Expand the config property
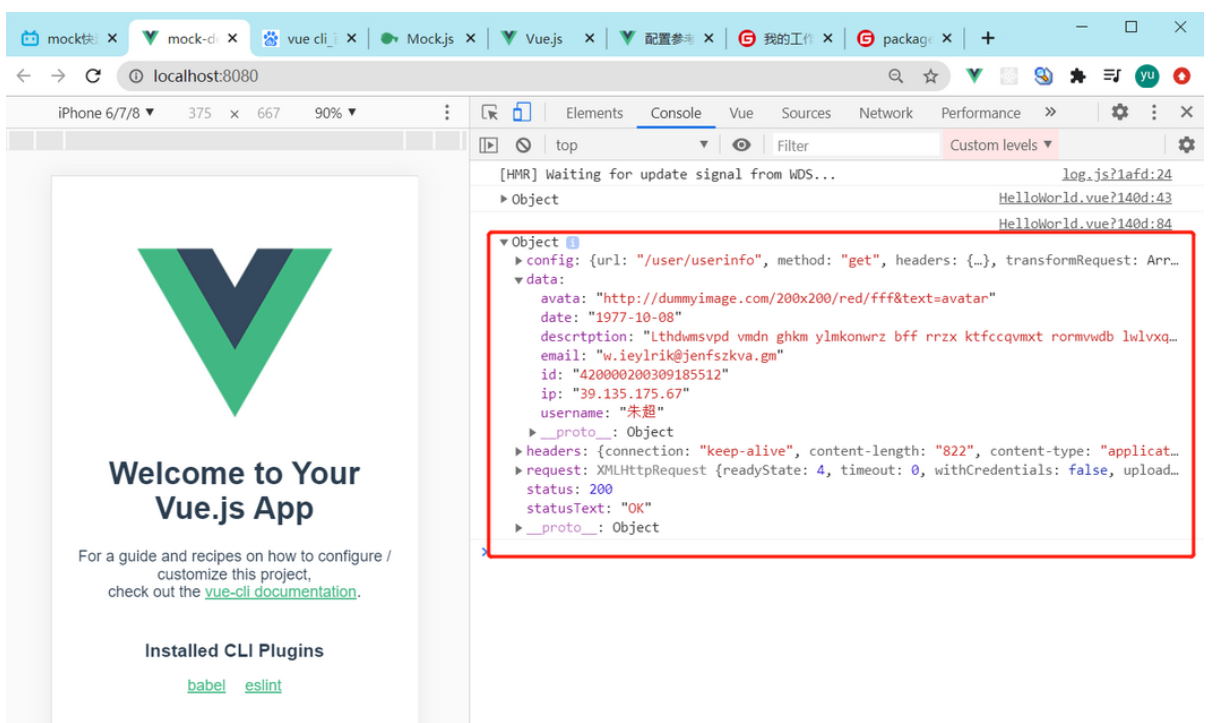The width and height of the screenshot is (1228, 723). pyautogui.click(x=519, y=261)
